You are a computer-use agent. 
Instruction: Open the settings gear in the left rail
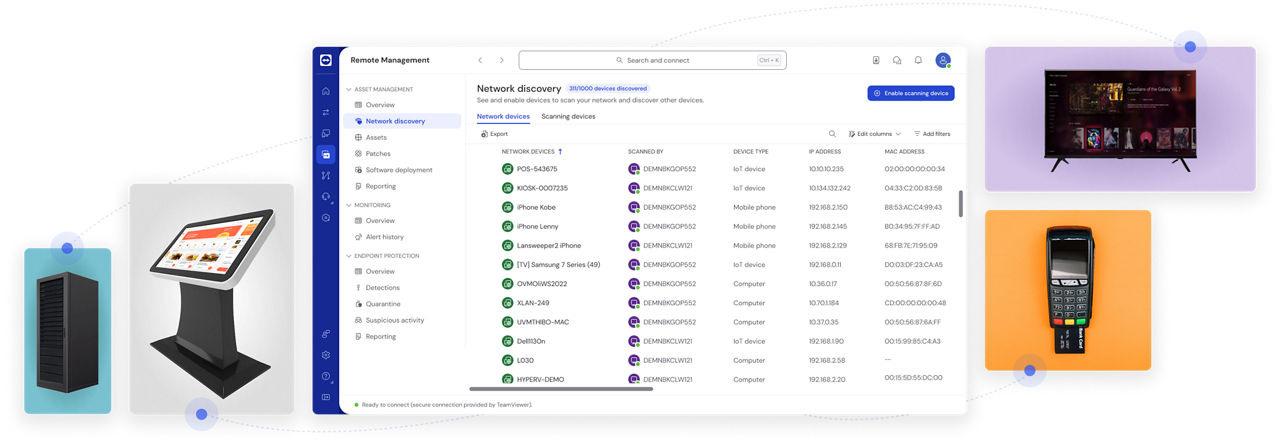point(325,355)
